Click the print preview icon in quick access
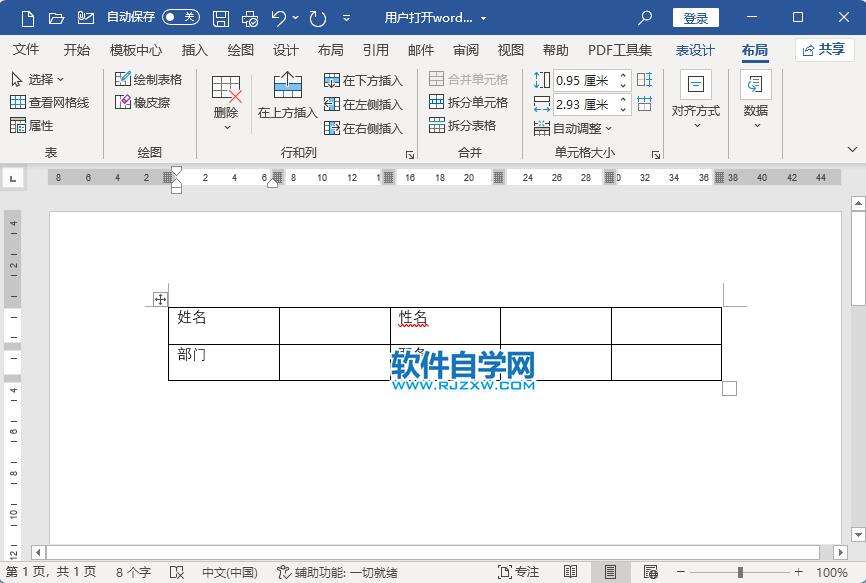 pyautogui.click(x=250, y=18)
